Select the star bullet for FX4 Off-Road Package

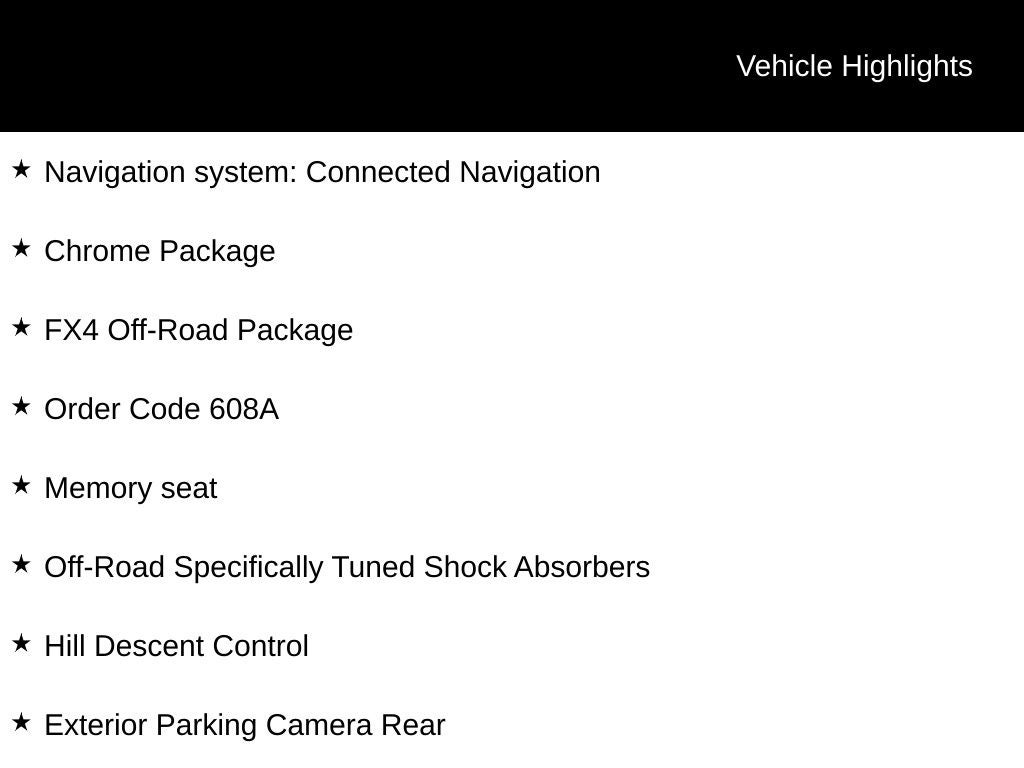(x=21, y=328)
